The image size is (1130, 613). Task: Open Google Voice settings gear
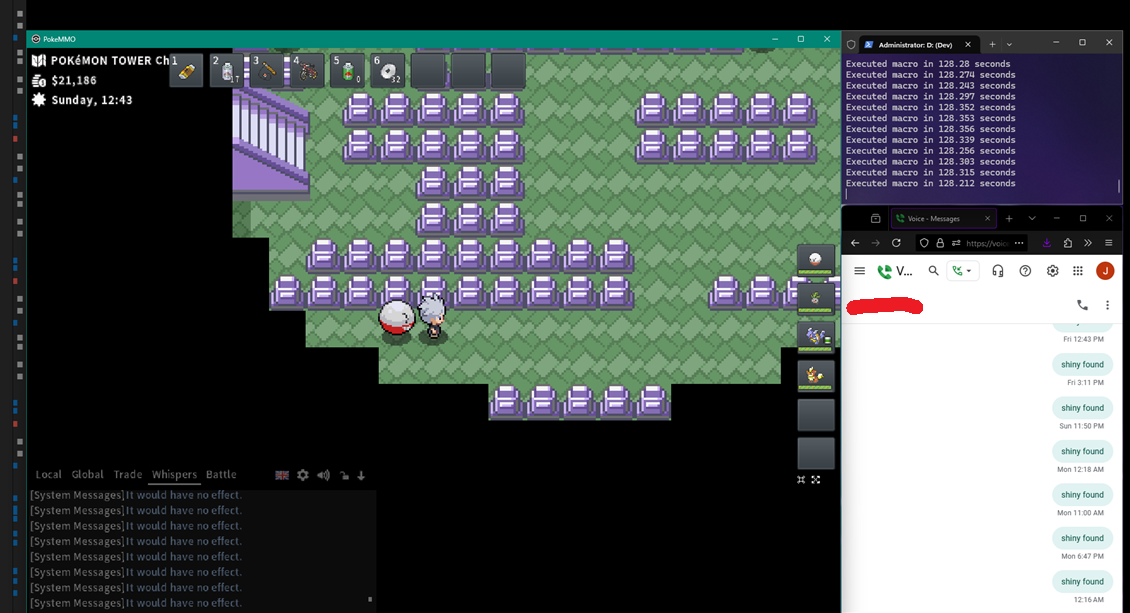[x=1053, y=271]
